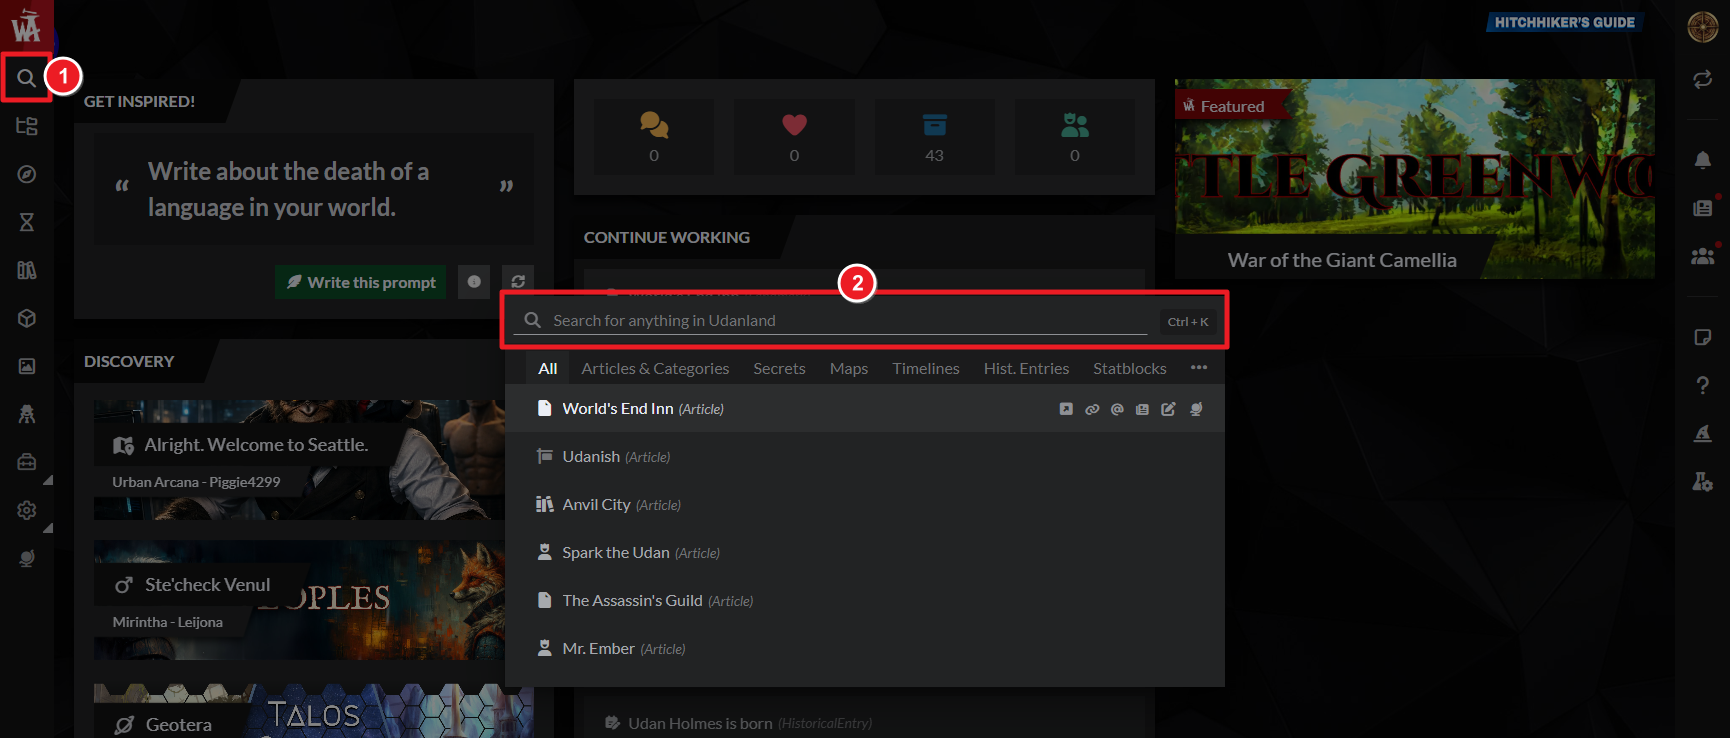Image resolution: width=1730 pixels, height=738 pixels.
Task: Open the observatory icon in left sidebar
Action: (27, 414)
